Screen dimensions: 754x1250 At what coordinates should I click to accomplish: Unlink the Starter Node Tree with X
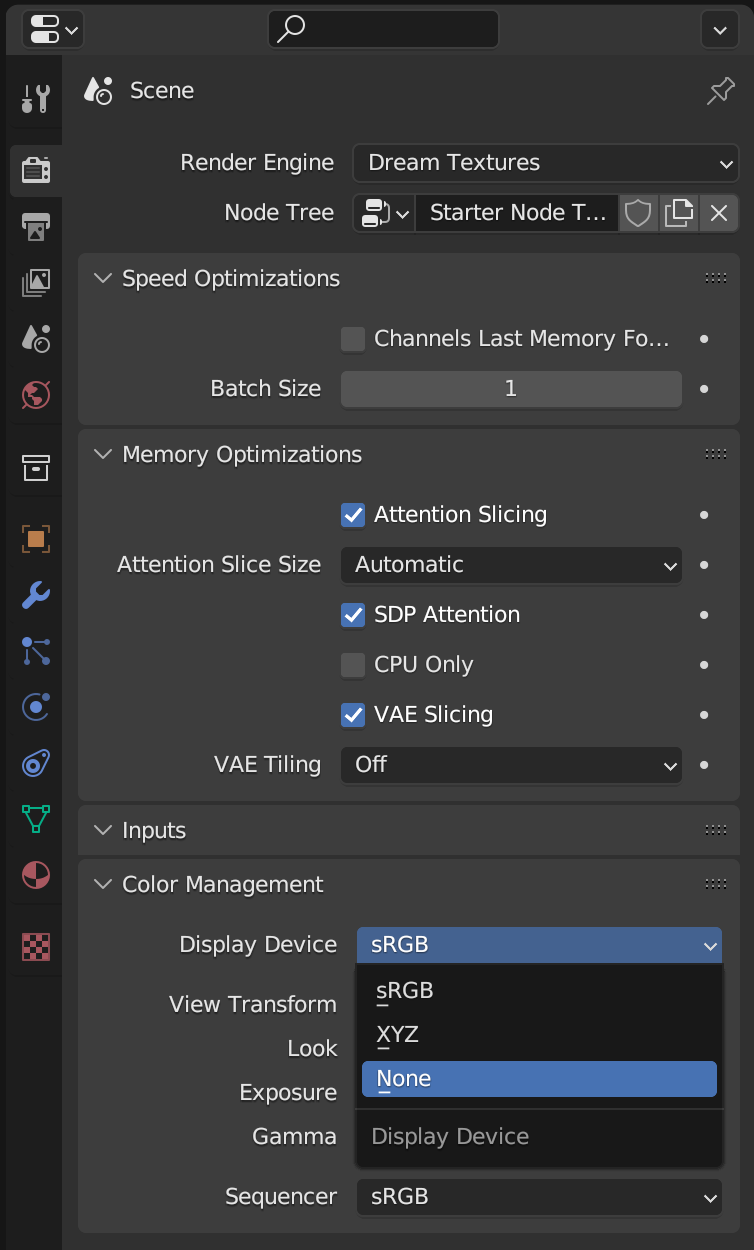coord(718,213)
